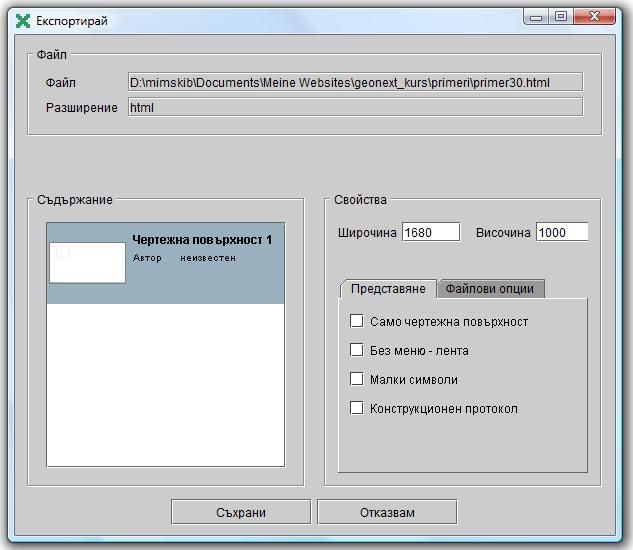Minimize the Експортирай window

point(536,17)
